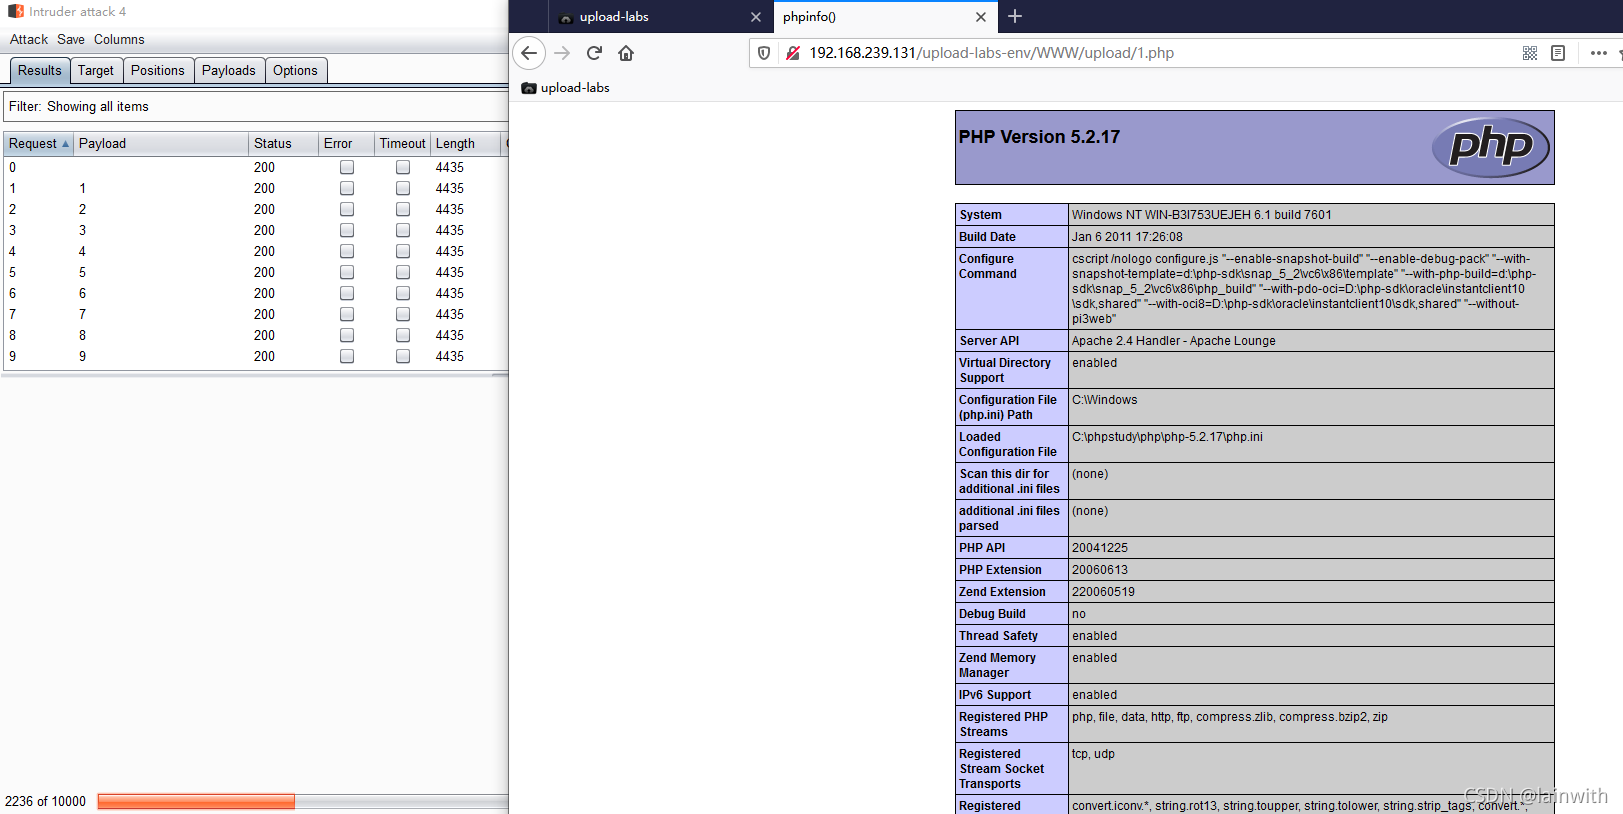The height and width of the screenshot is (814, 1623).
Task: Click the browser address bar URL
Action: (x=991, y=53)
